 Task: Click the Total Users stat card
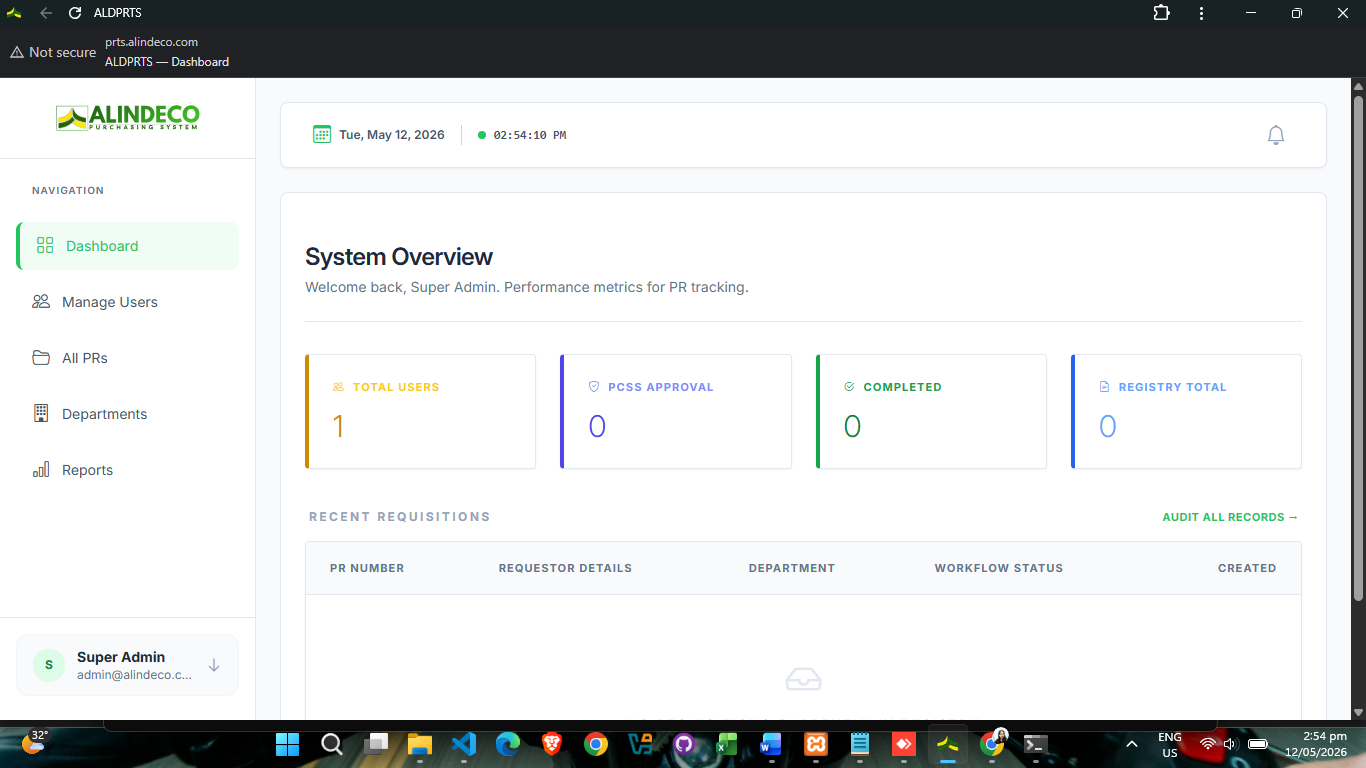coord(420,411)
